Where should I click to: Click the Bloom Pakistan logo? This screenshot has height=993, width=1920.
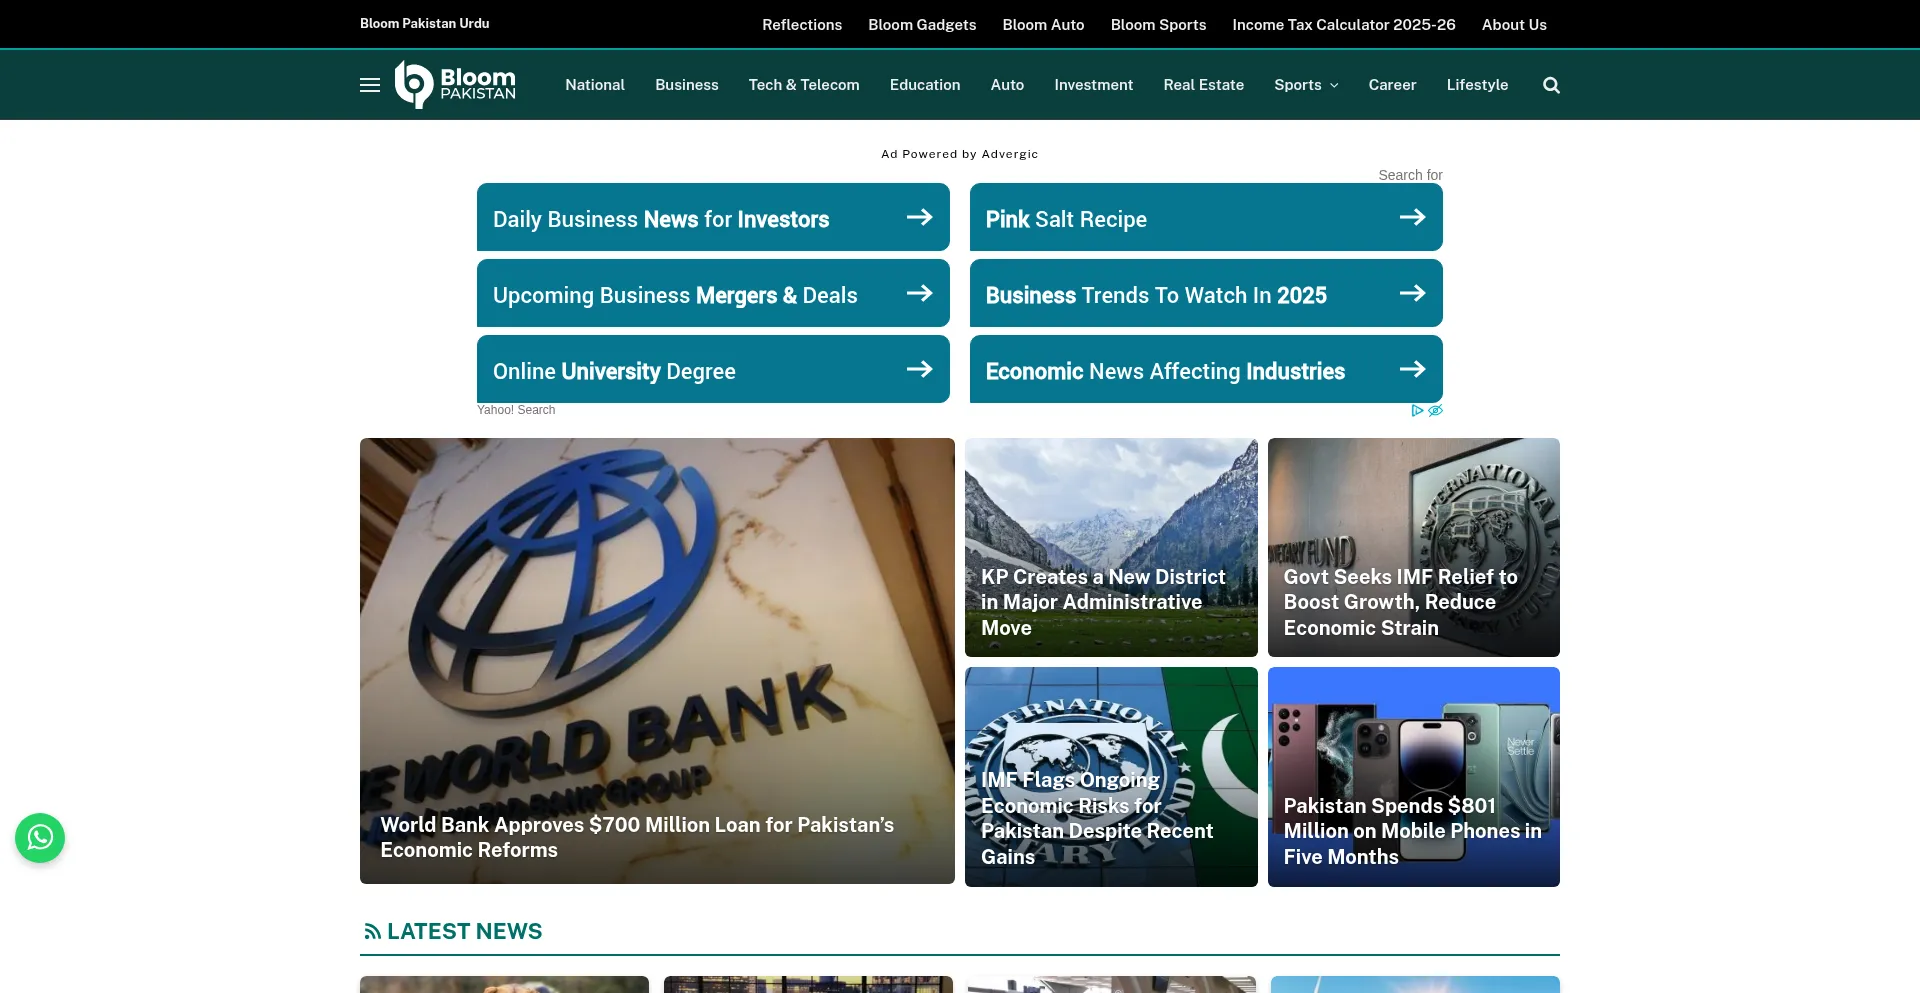(455, 85)
